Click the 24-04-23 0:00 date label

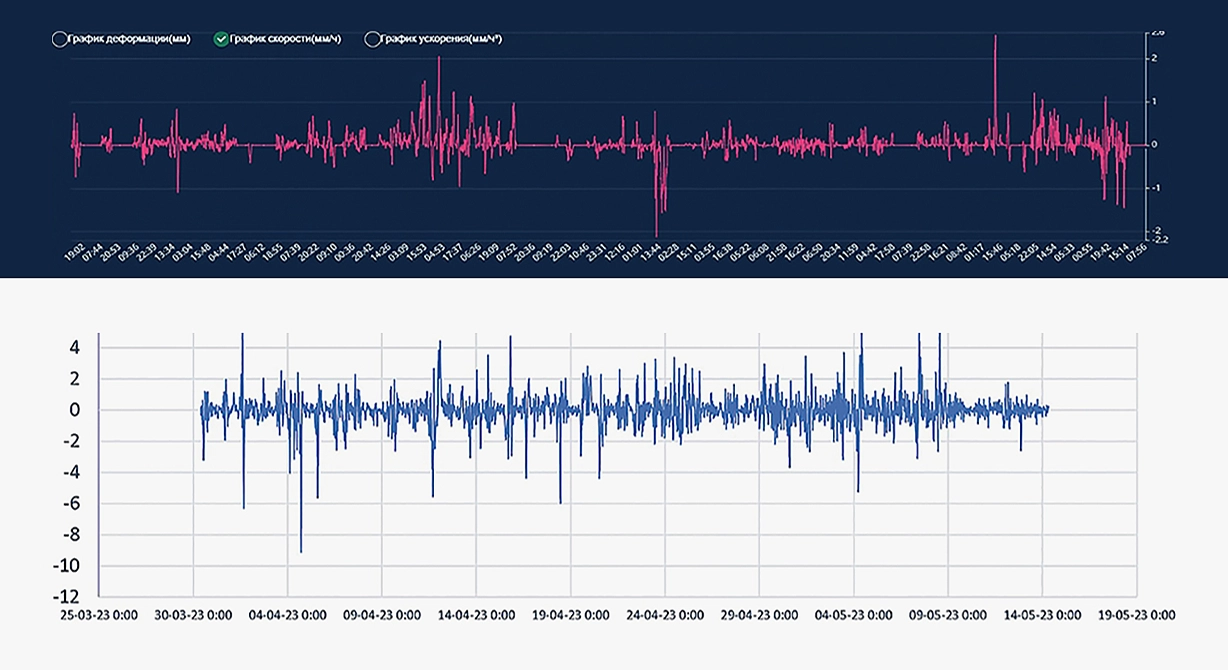click(664, 614)
